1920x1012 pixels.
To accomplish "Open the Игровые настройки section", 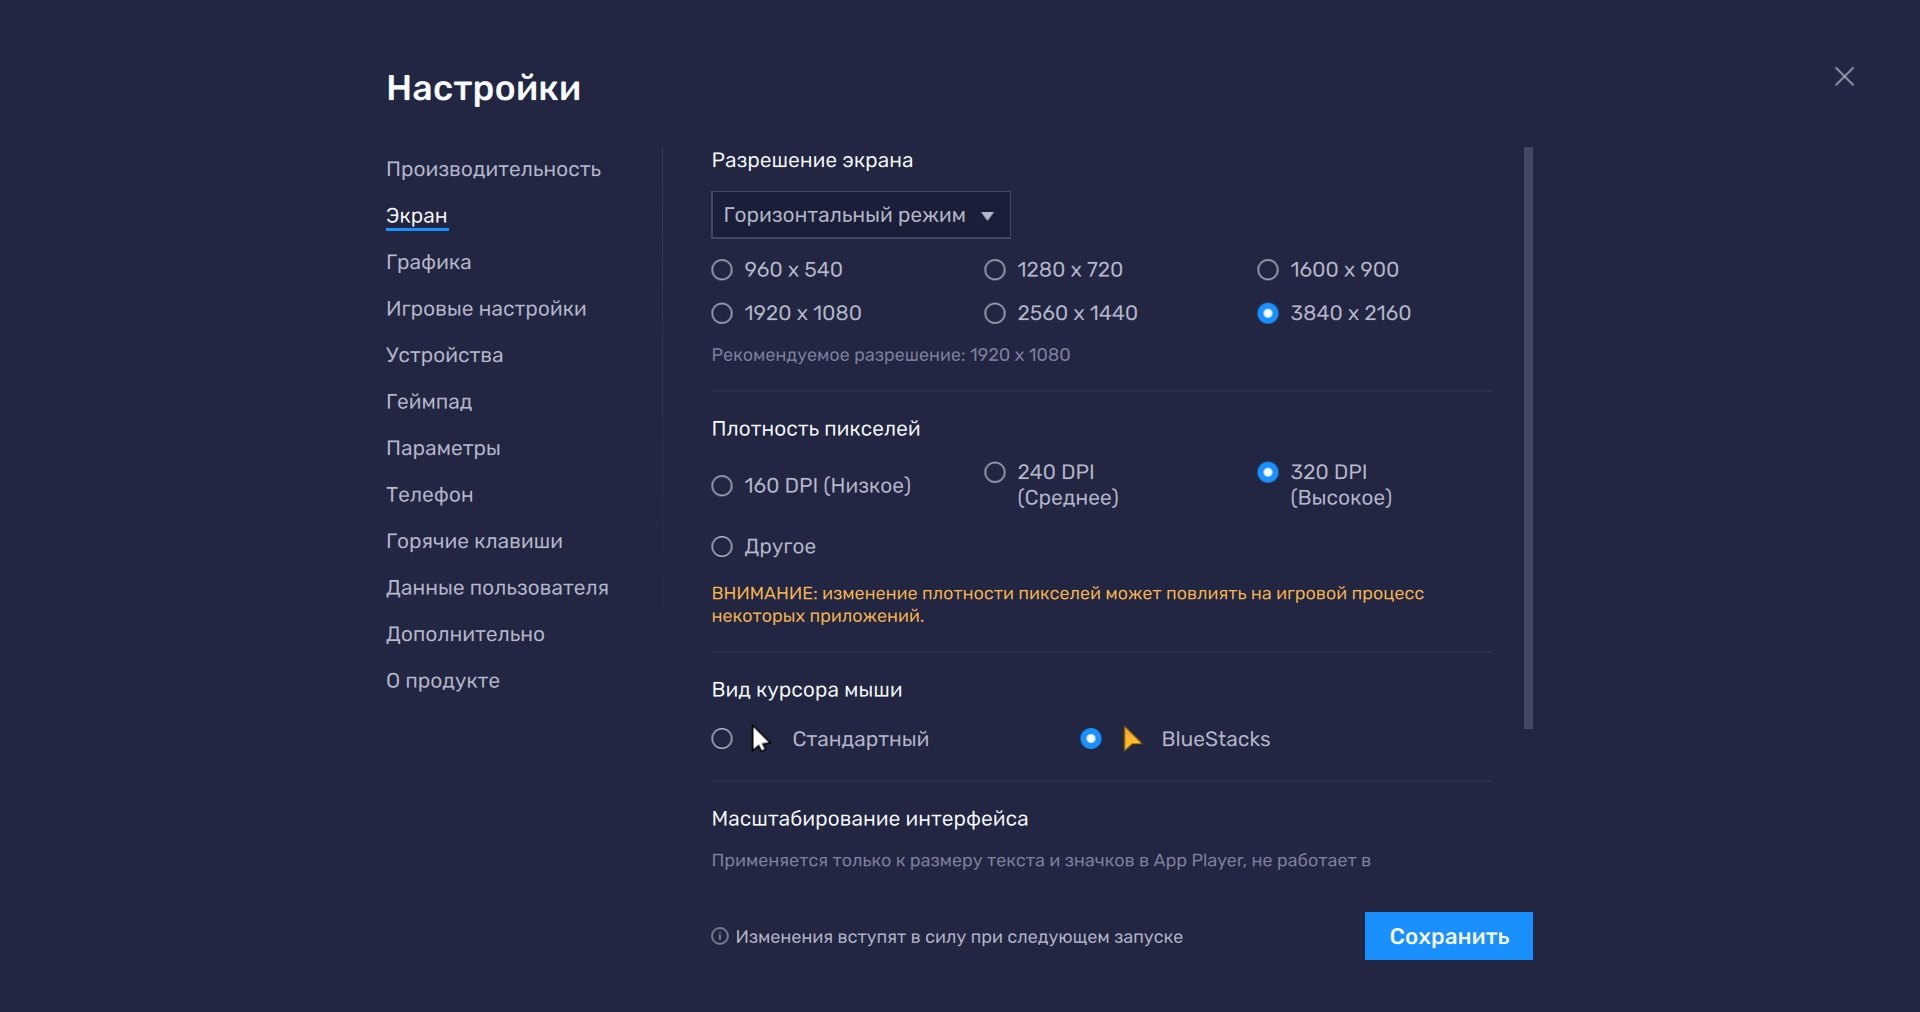I will pyautogui.click(x=486, y=309).
